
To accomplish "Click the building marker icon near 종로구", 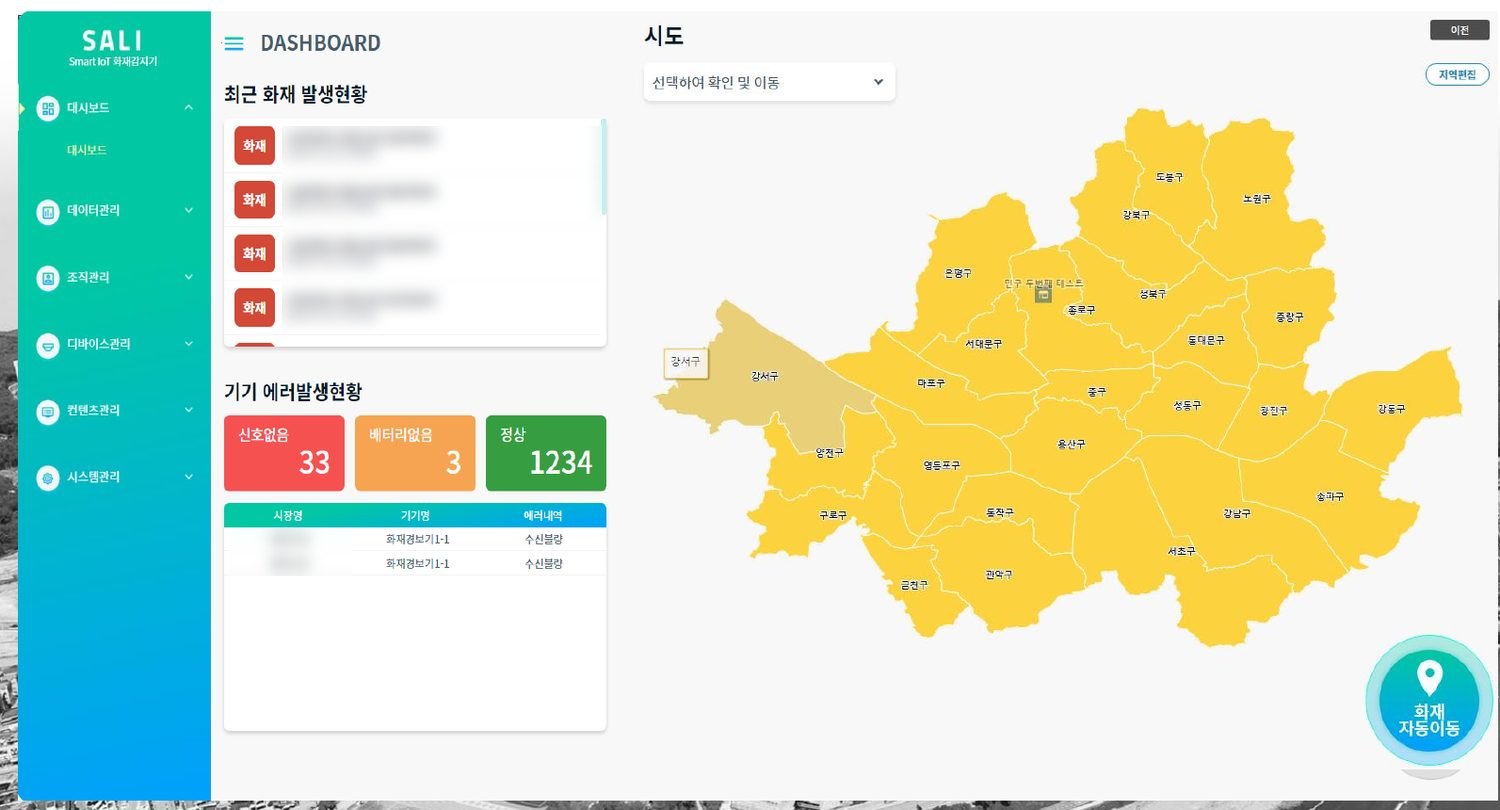I will tap(1043, 295).
